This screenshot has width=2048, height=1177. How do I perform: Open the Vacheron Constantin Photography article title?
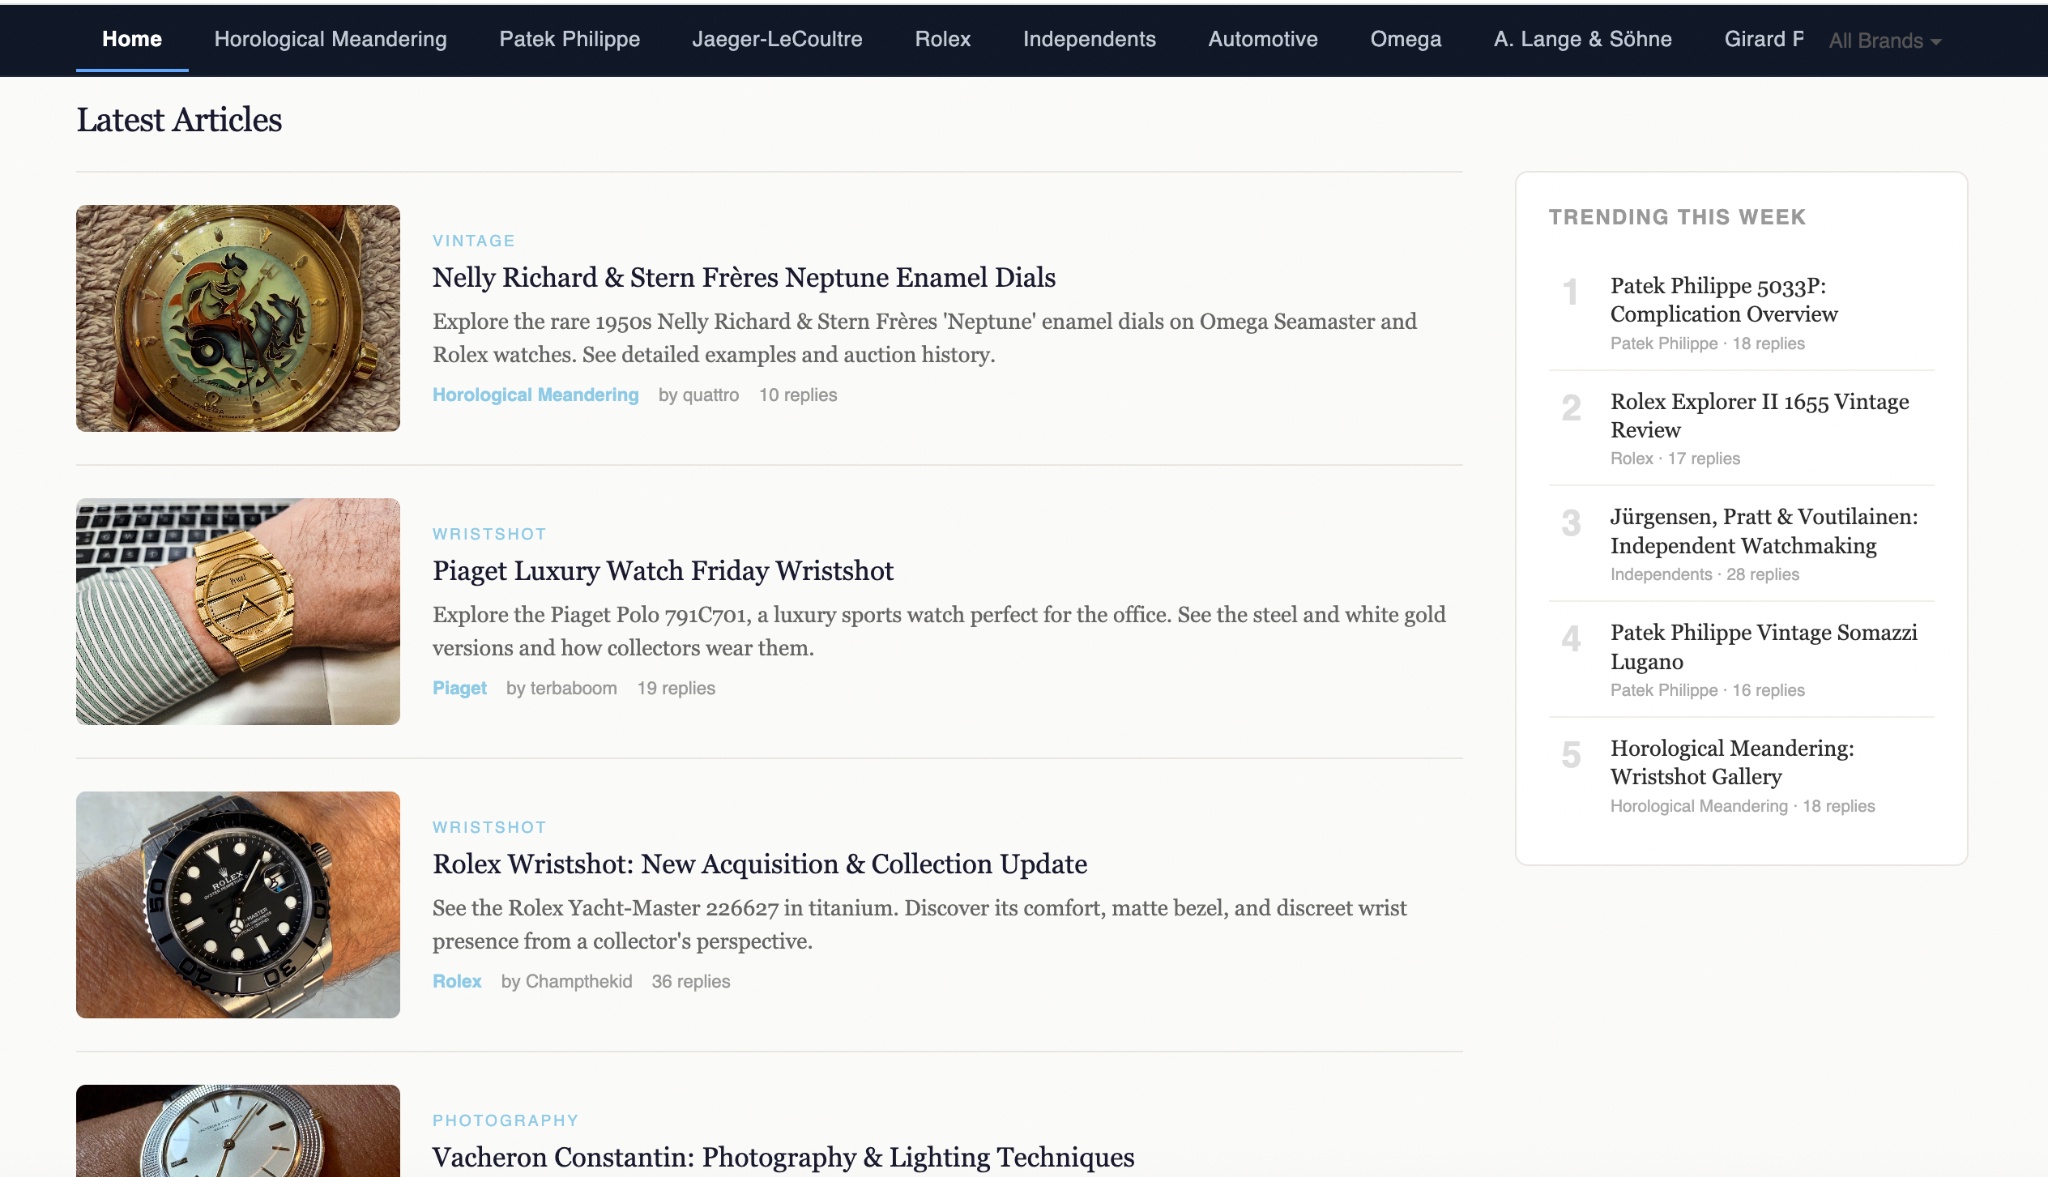[782, 1157]
